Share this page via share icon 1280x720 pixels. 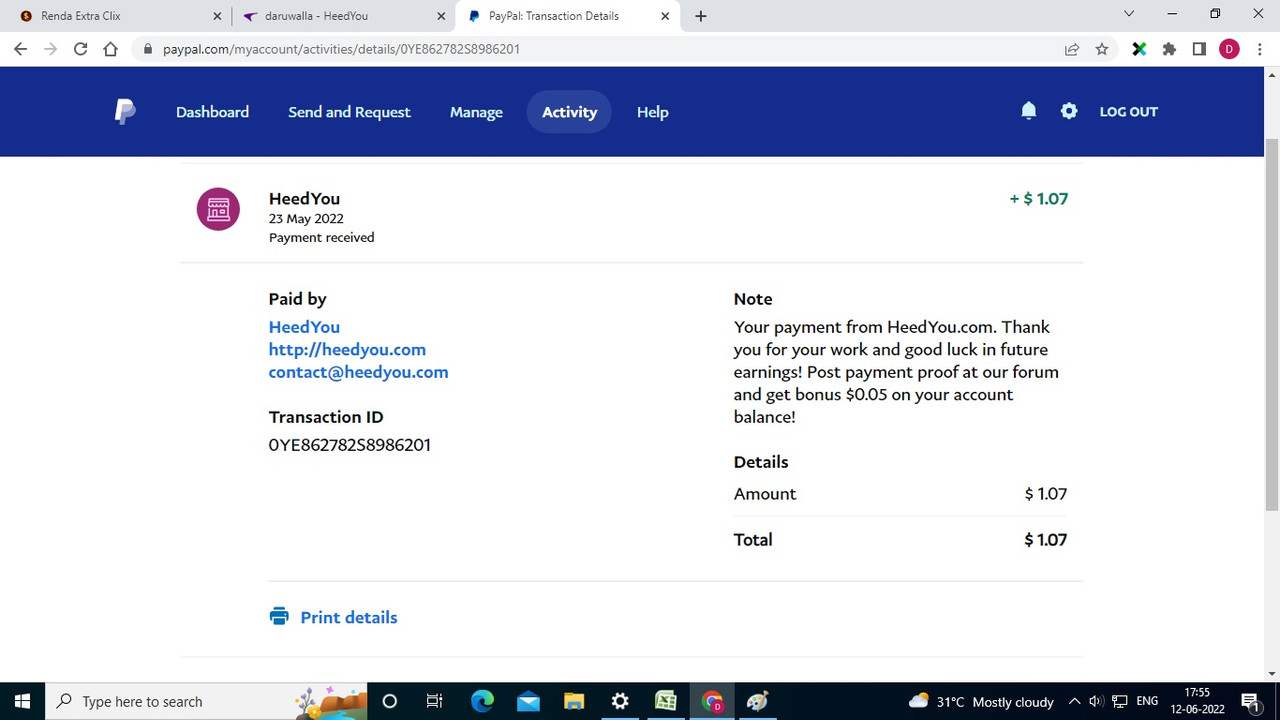pos(1072,49)
